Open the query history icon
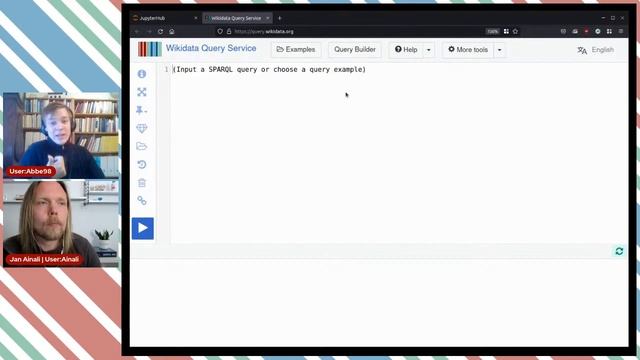This screenshot has width=640, height=360. pyautogui.click(x=142, y=164)
